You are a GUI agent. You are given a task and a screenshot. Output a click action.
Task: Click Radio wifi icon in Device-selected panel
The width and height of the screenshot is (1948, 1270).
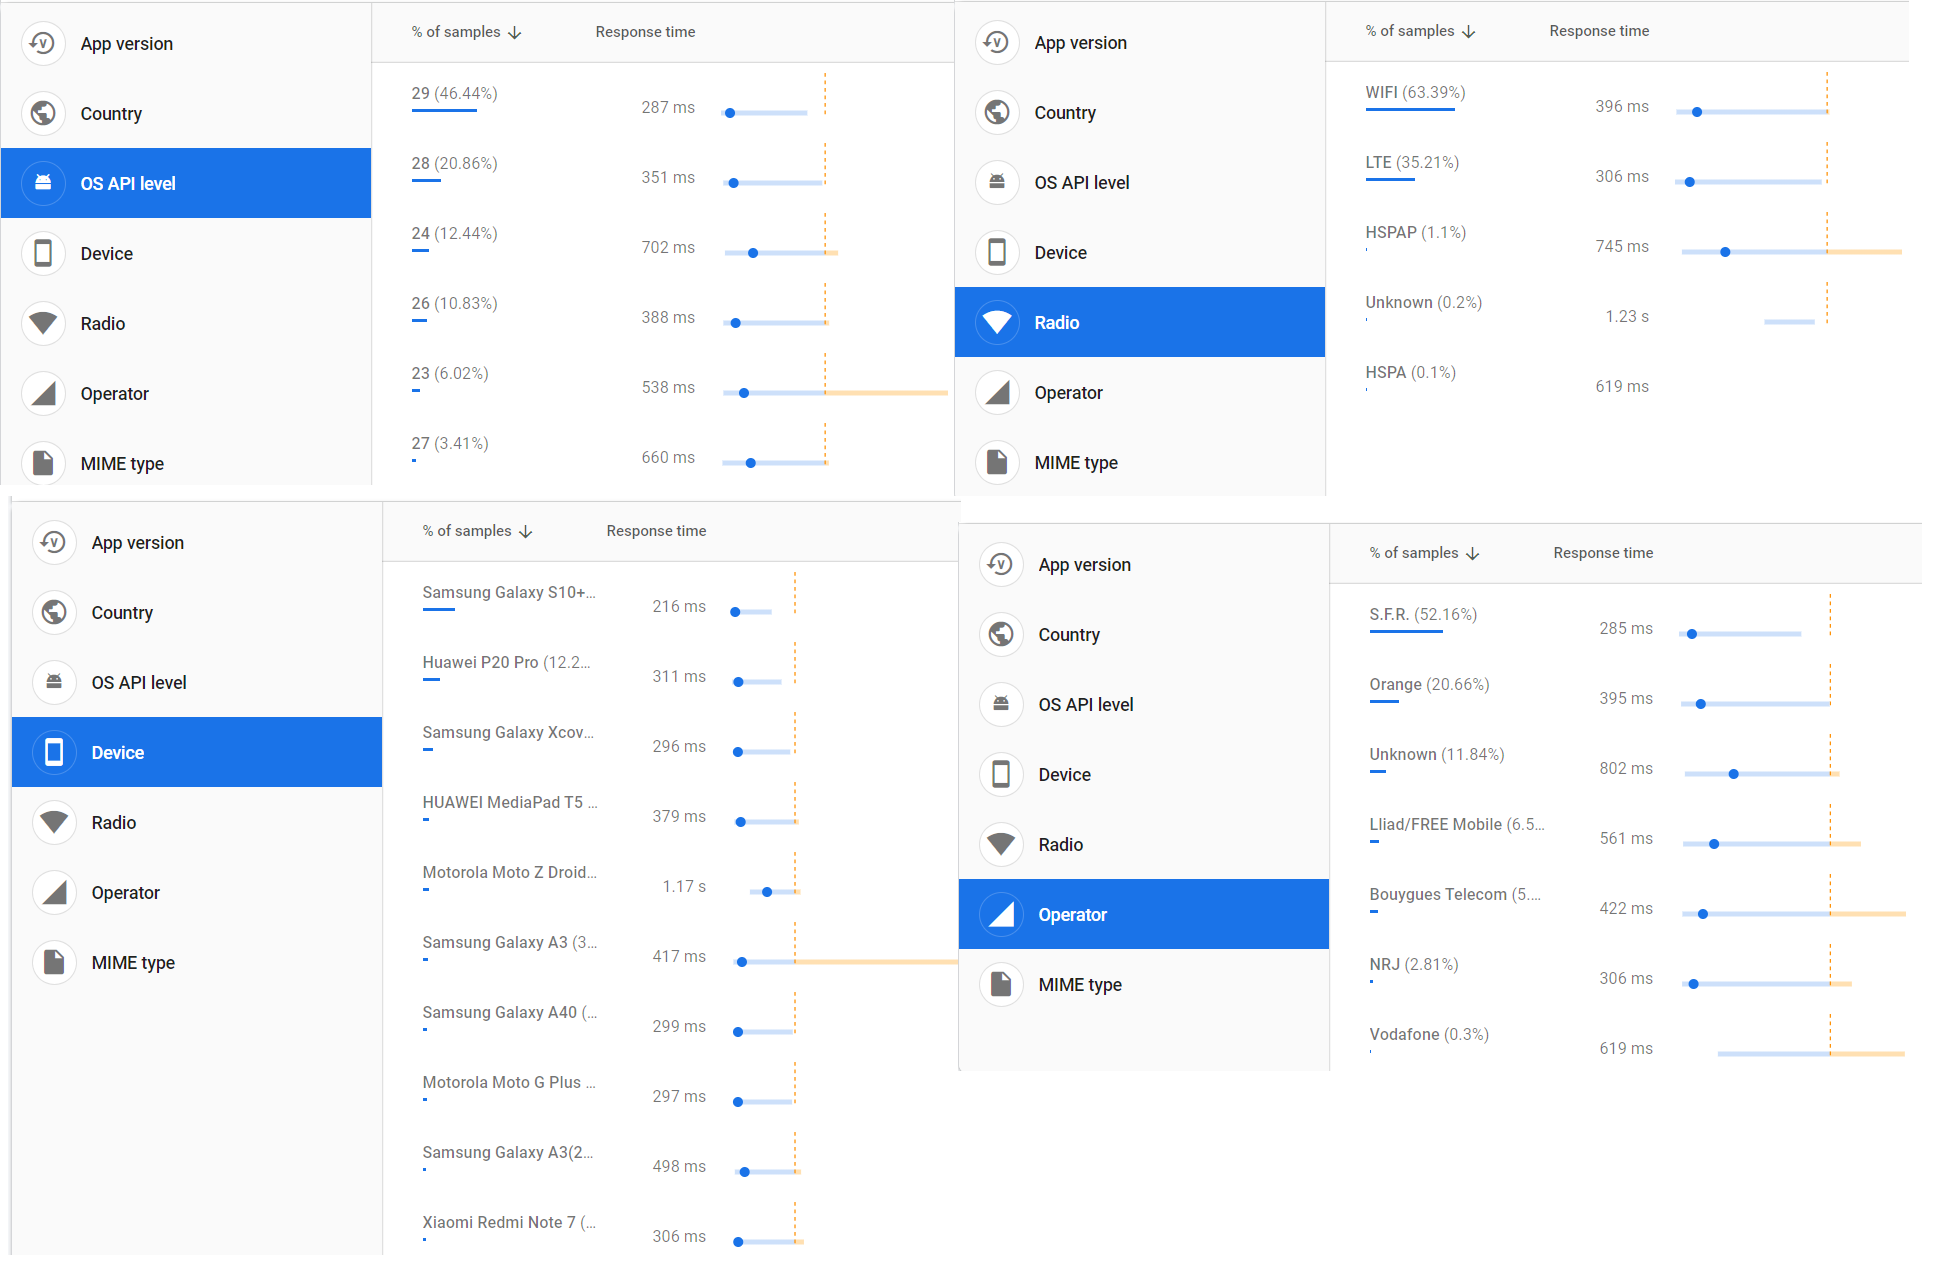tap(54, 822)
